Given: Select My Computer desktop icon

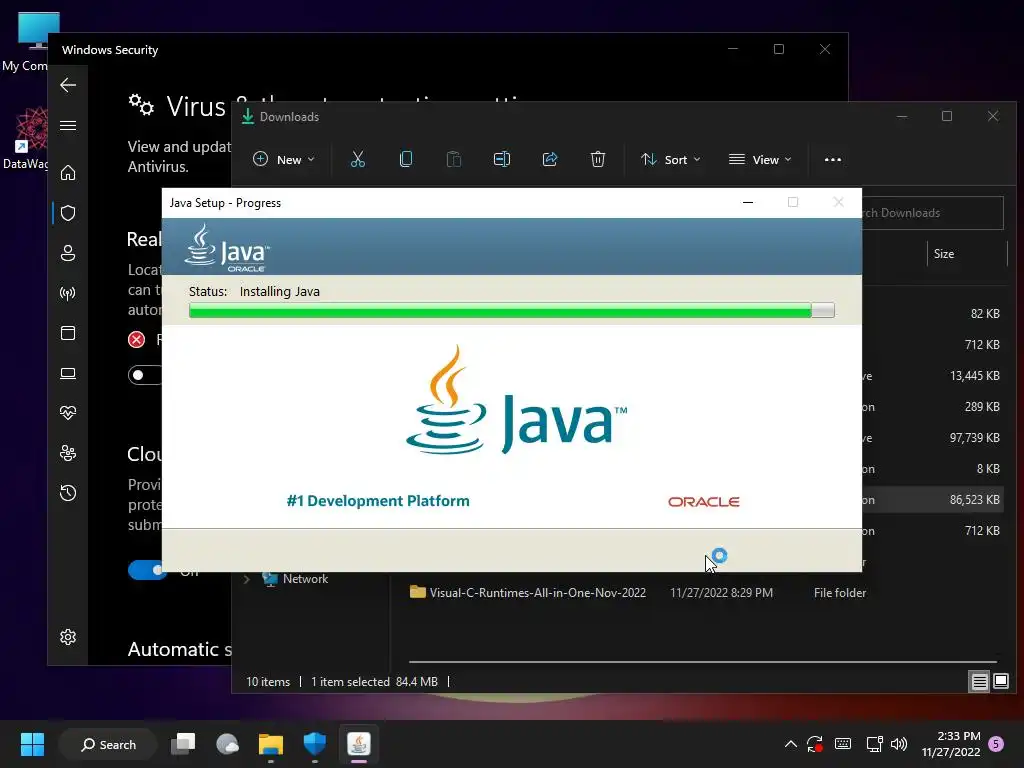Looking at the screenshot, I should 26,42.
